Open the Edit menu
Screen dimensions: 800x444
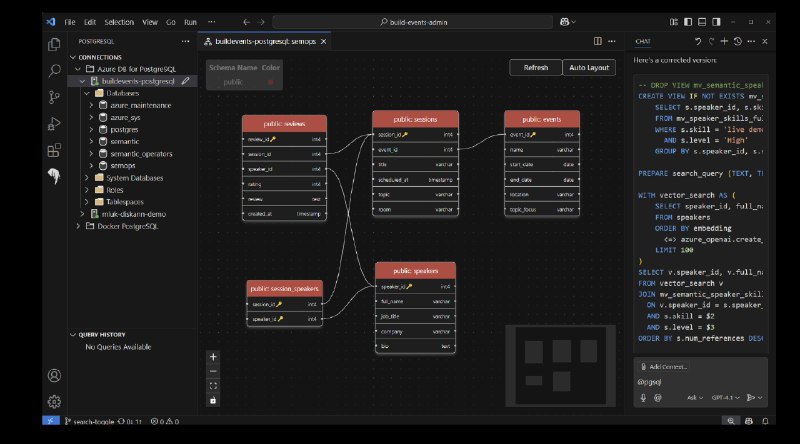click(x=90, y=22)
